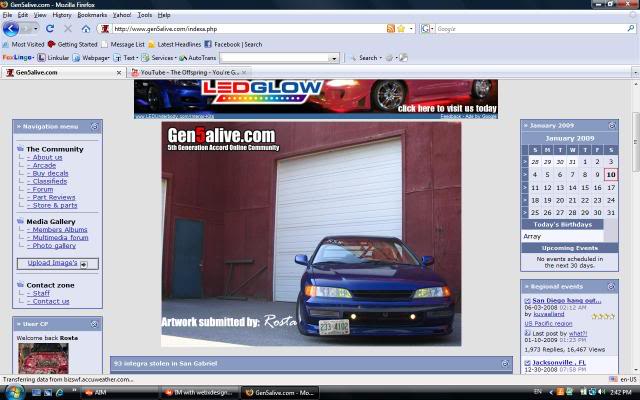Collapse User CP block with round icon

click(94, 324)
